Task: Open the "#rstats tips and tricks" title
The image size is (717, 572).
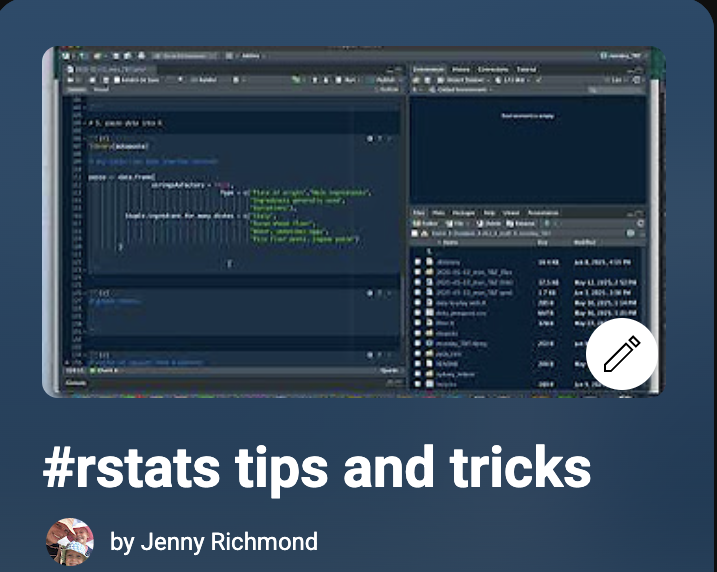Action: click(317, 469)
